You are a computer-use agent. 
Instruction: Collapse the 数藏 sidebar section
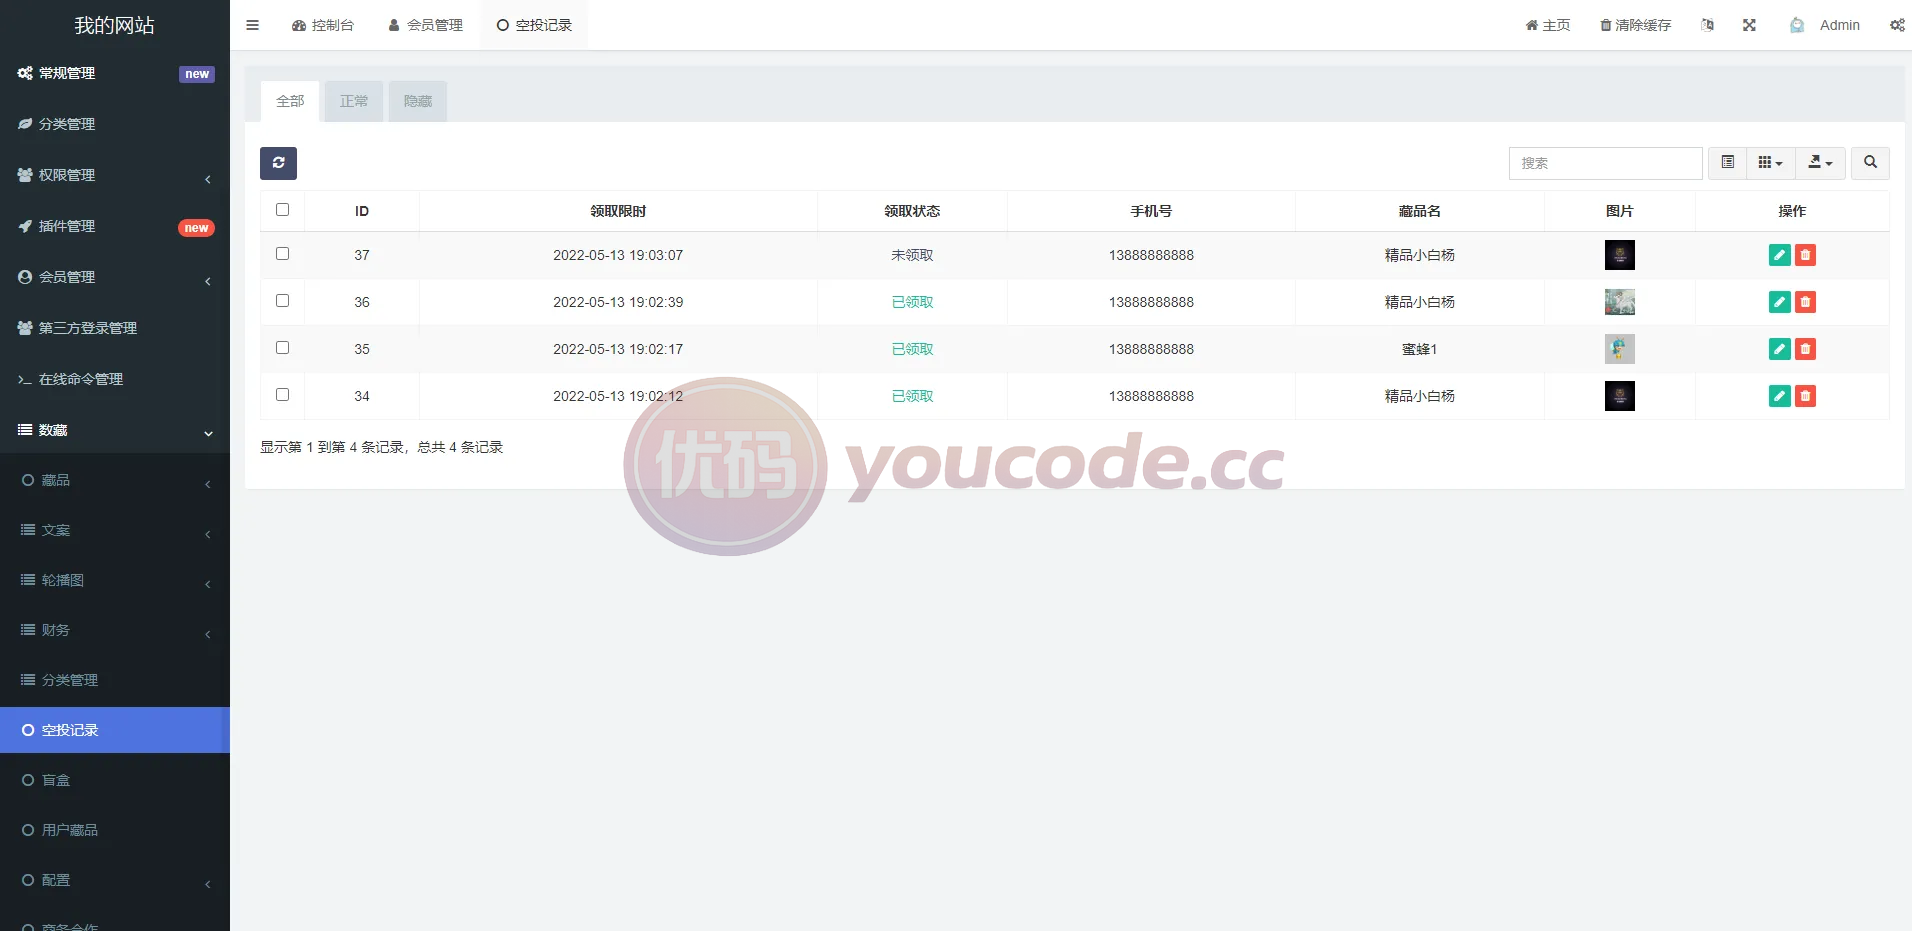tap(115, 430)
